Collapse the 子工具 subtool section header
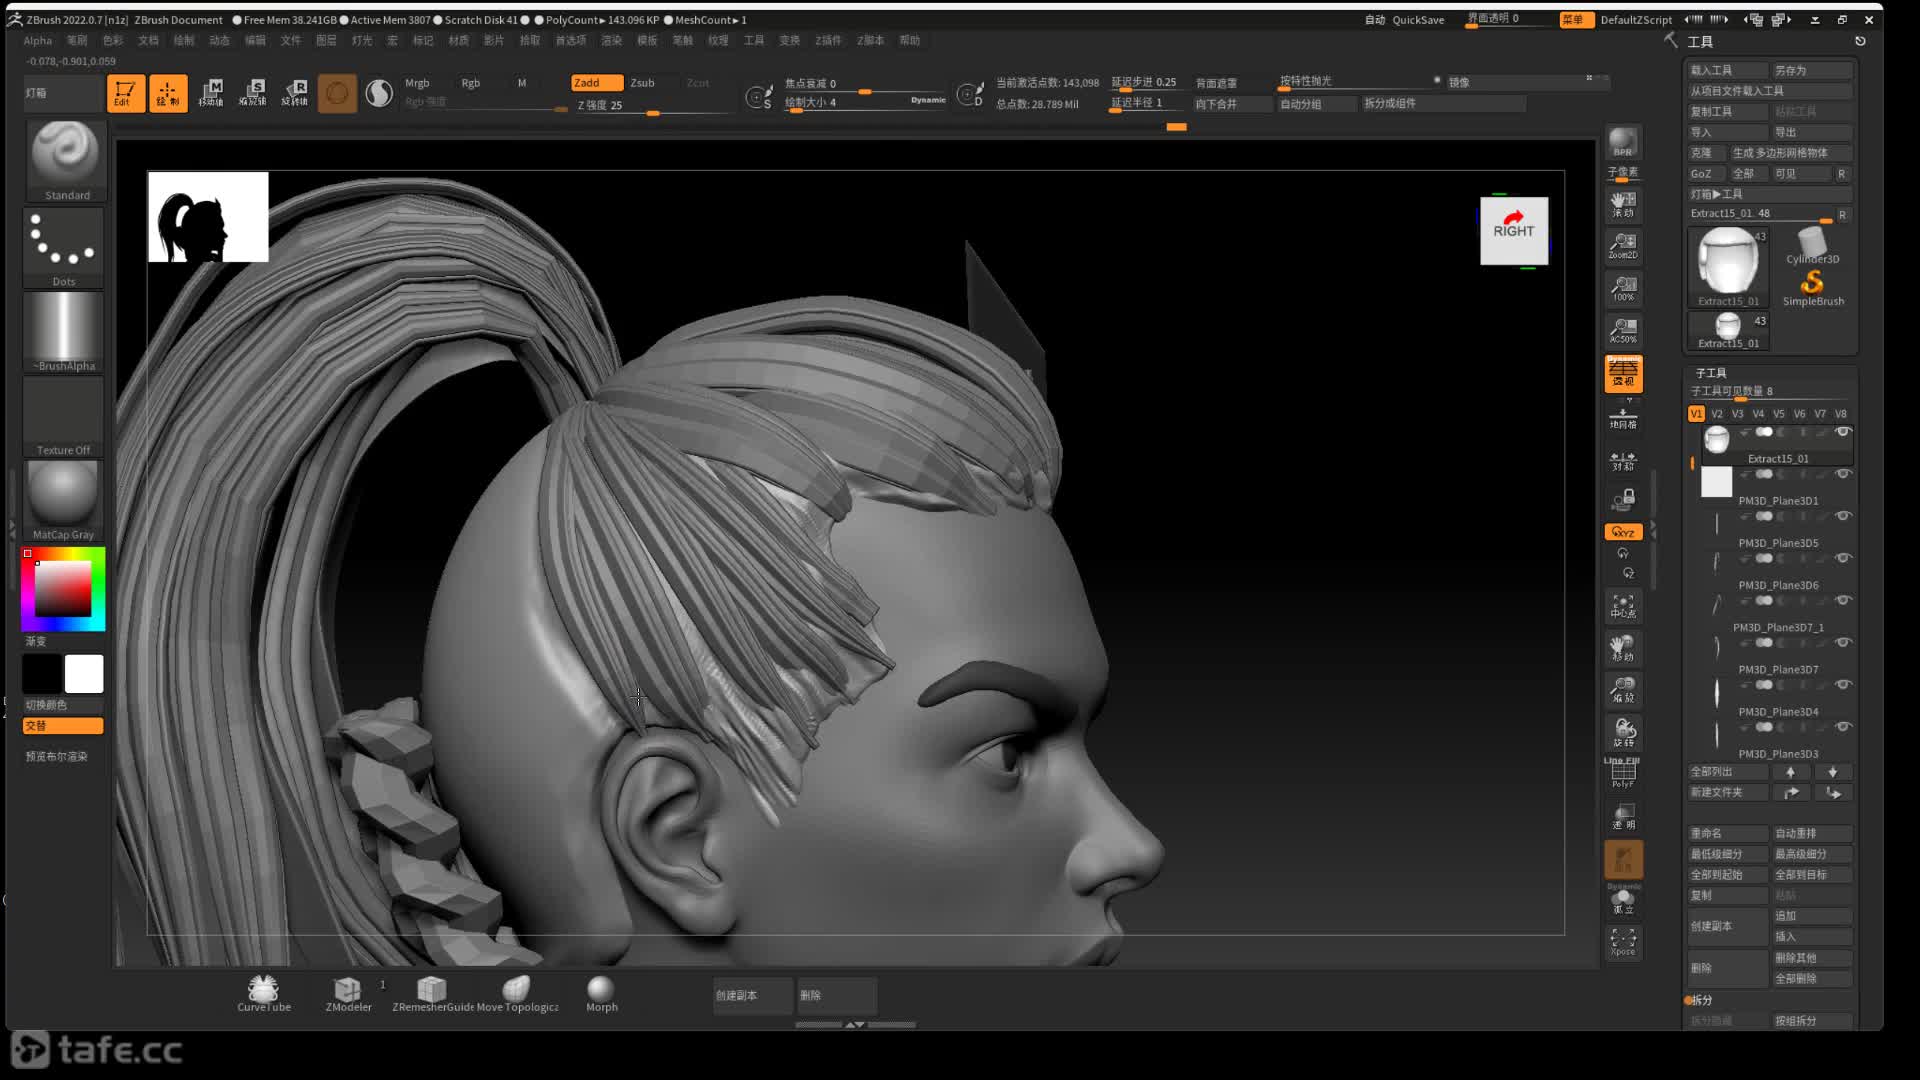The height and width of the screenshot is (1080, 1920). [1711, 373]
